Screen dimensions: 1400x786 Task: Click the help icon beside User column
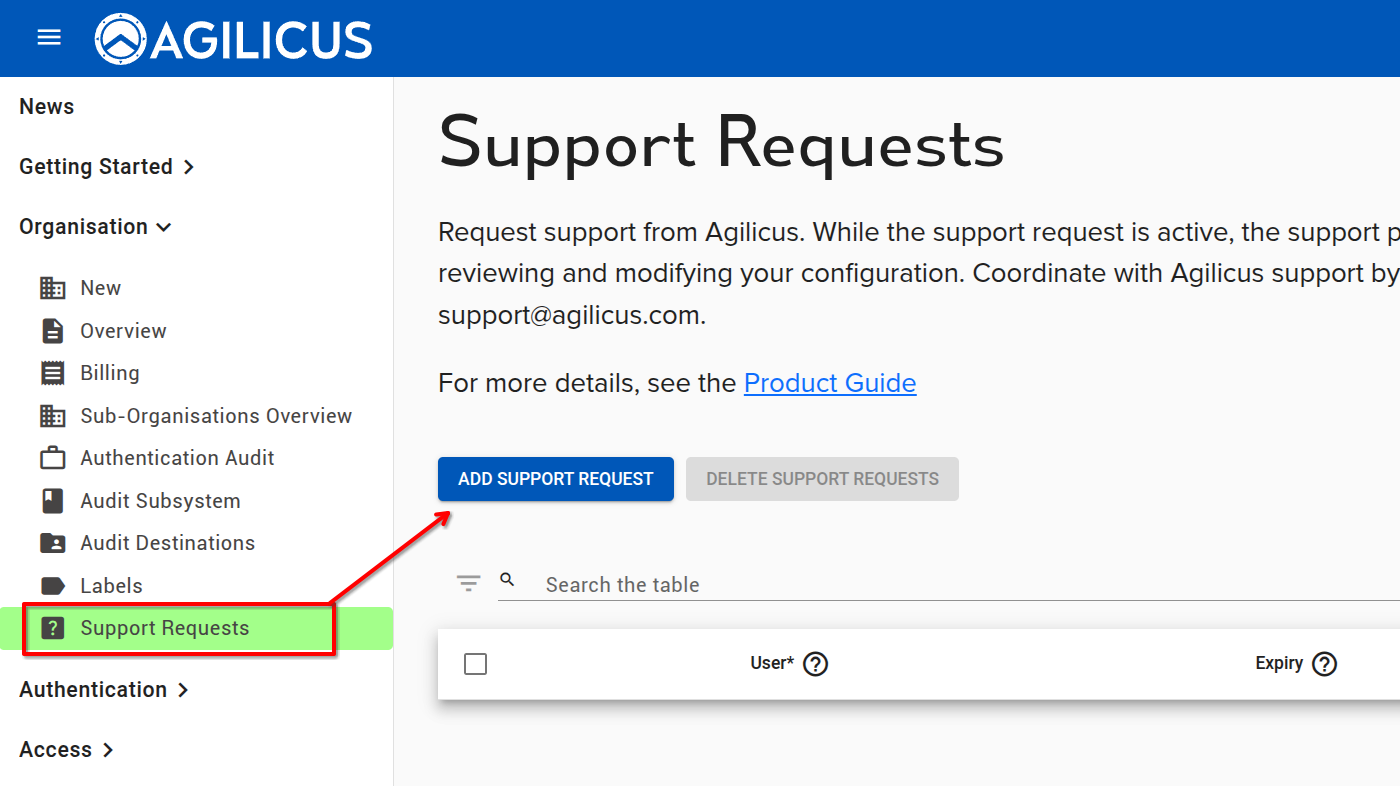815,663
